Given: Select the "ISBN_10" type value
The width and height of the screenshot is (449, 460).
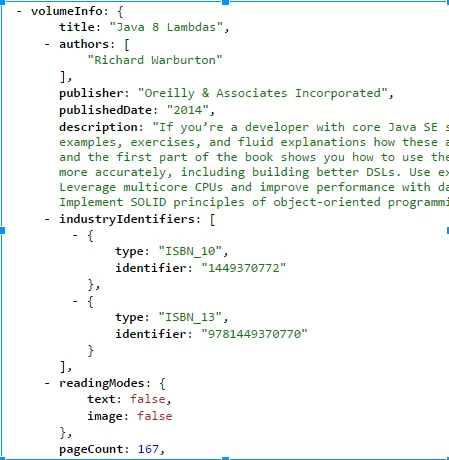Looking at the screenshot, I should (x=190, y=251).
